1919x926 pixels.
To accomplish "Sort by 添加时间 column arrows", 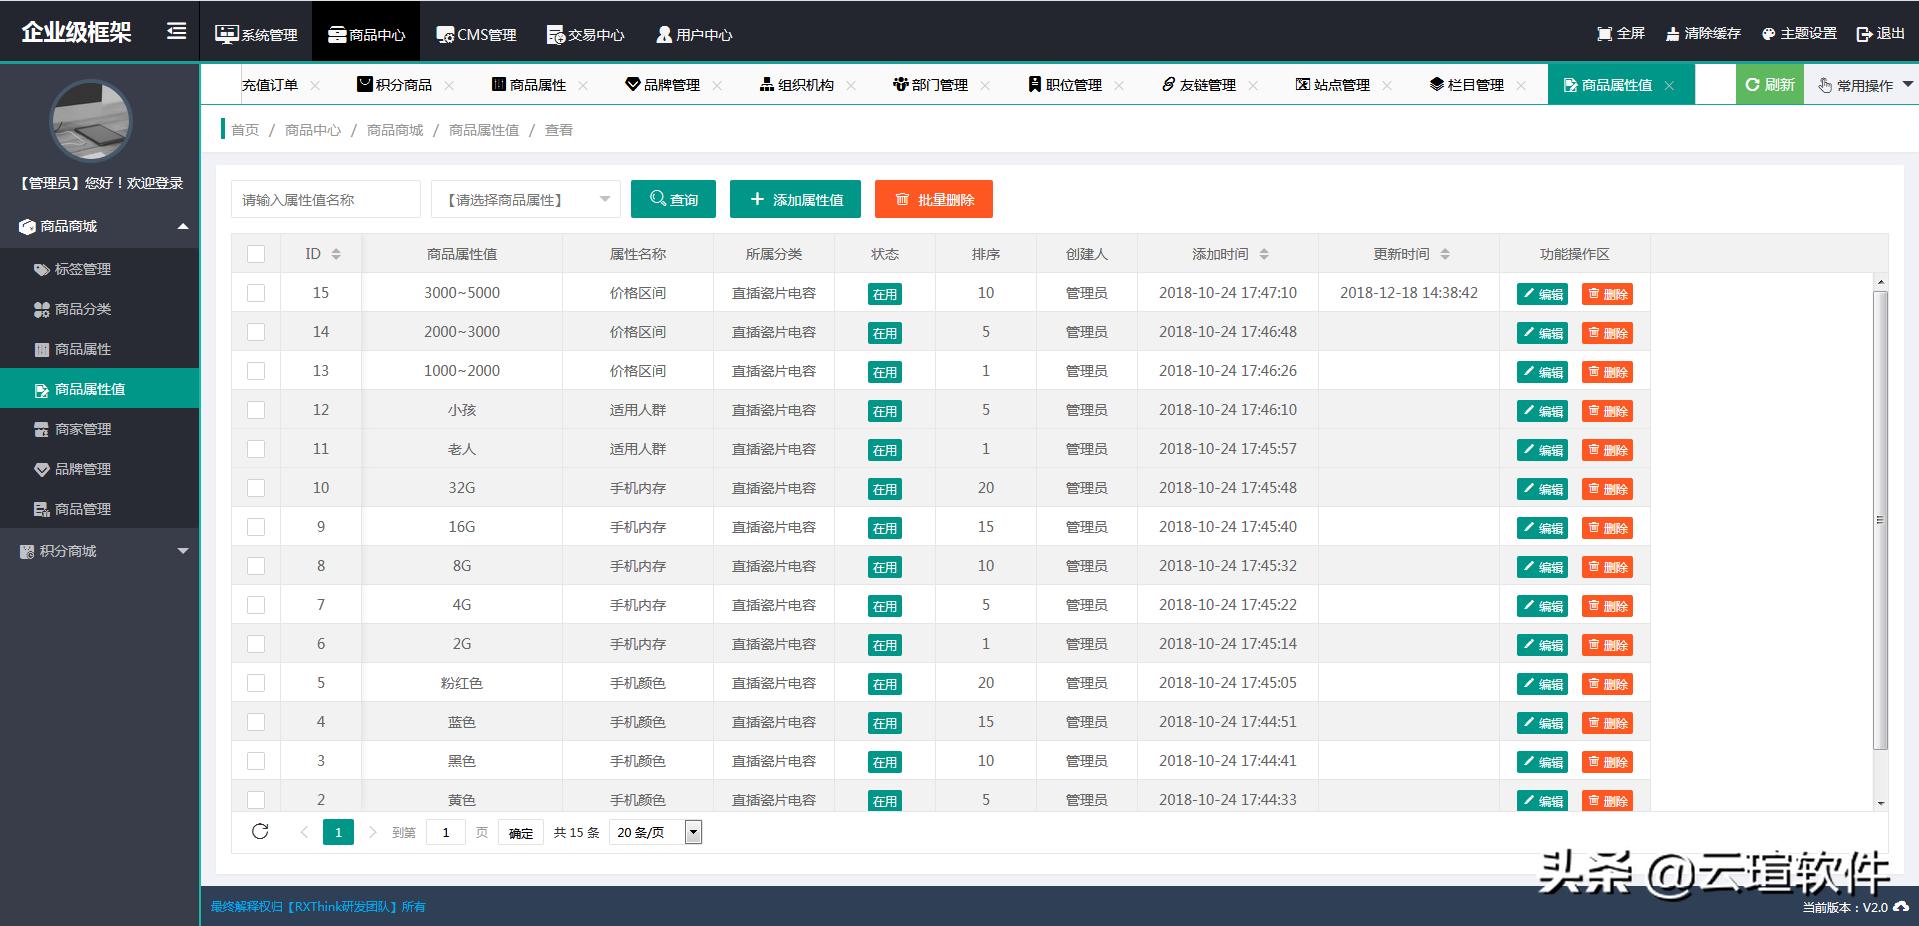I will (x=1264, y=254).
